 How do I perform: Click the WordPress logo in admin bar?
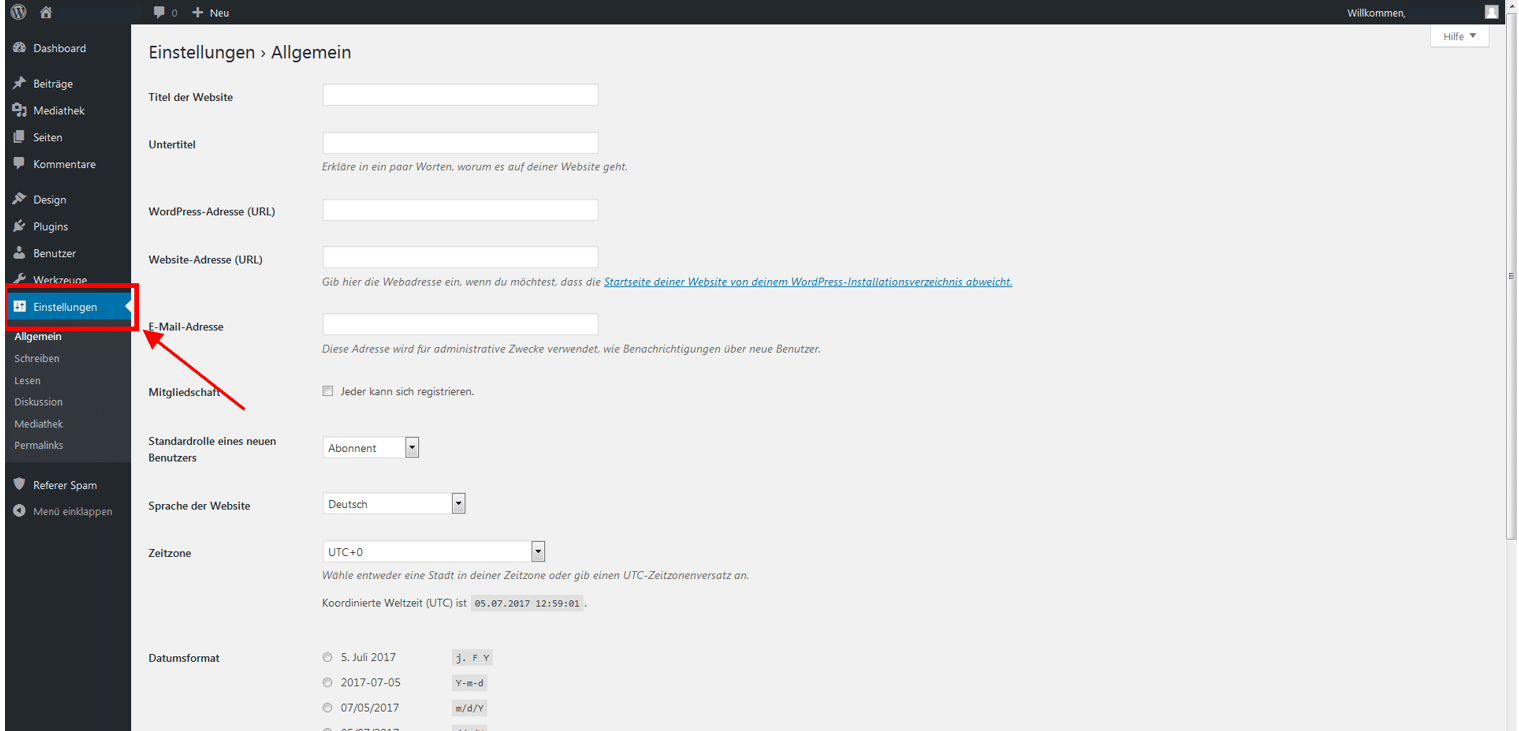point(18,13)
